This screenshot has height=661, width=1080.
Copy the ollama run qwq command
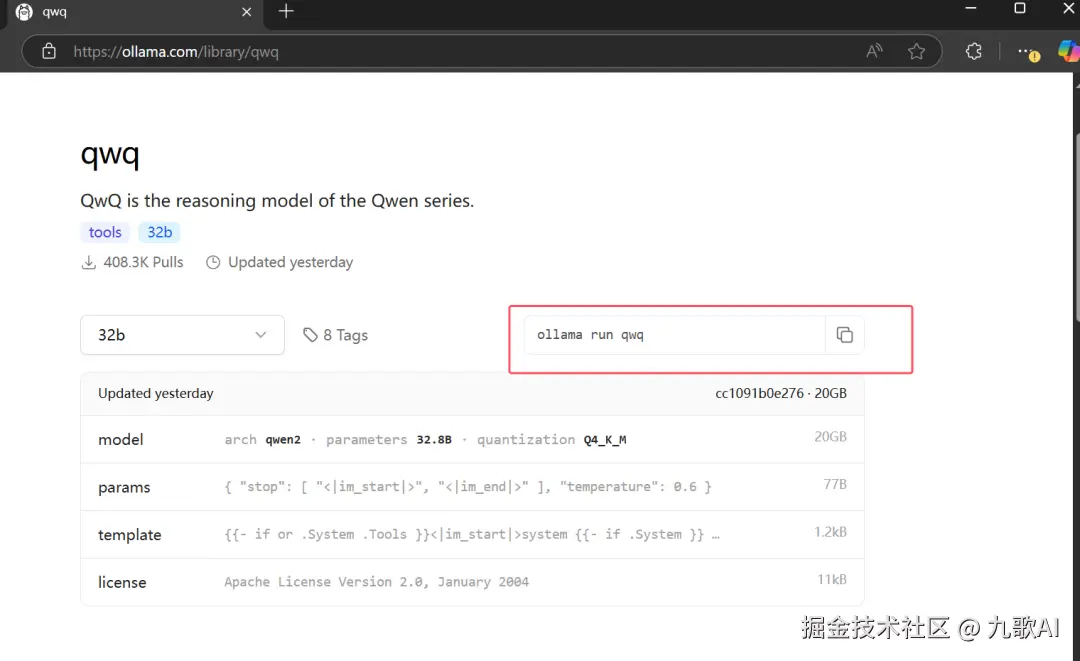tap(844, 335)
